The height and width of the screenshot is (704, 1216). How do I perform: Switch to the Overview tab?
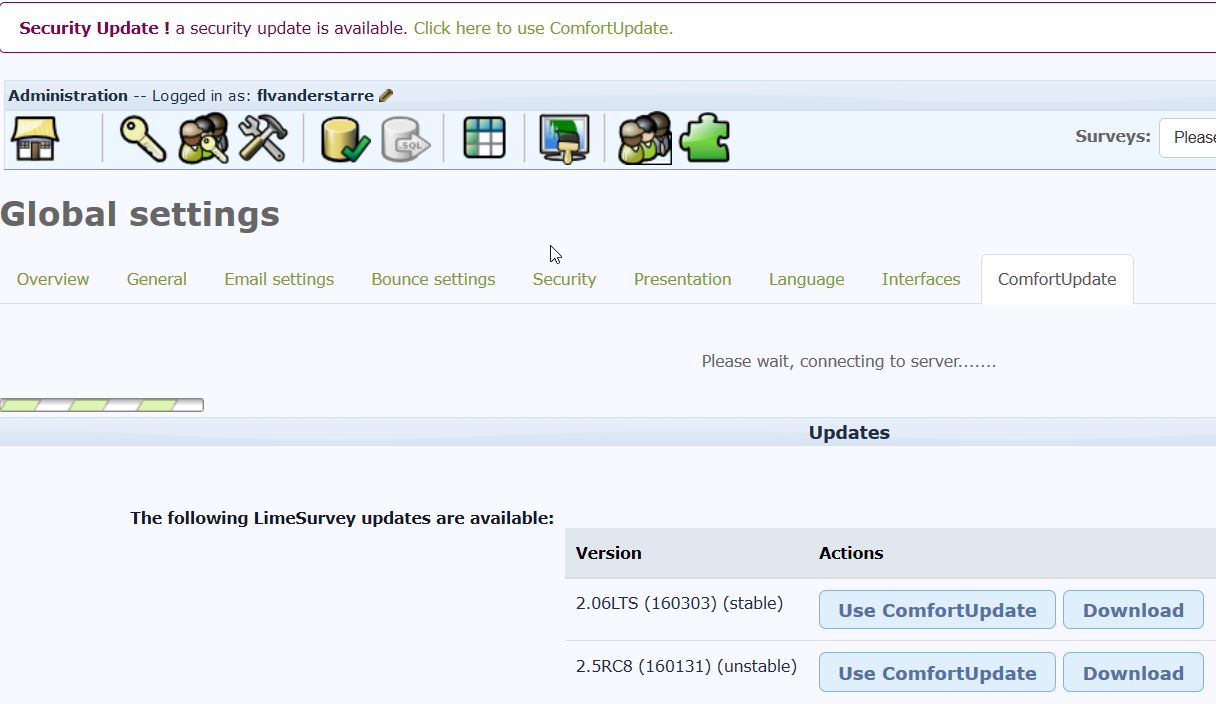(x=53, y=279)
